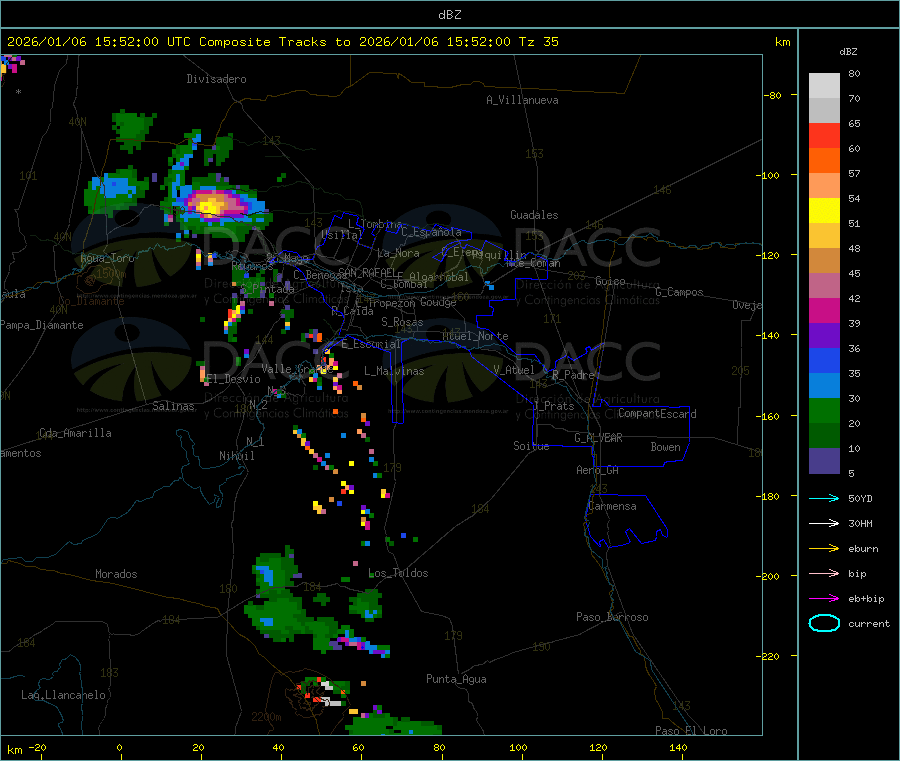The height and width of the screenshot is (761, 900).
Task: Click the Lag.Llancanelo map label
Action: pos(64,695)
